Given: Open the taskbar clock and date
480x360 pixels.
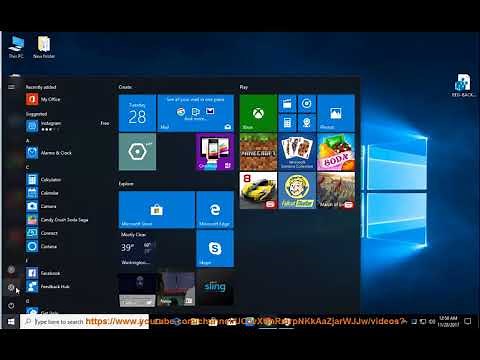Looking at the screenshot, I should 448,322.
